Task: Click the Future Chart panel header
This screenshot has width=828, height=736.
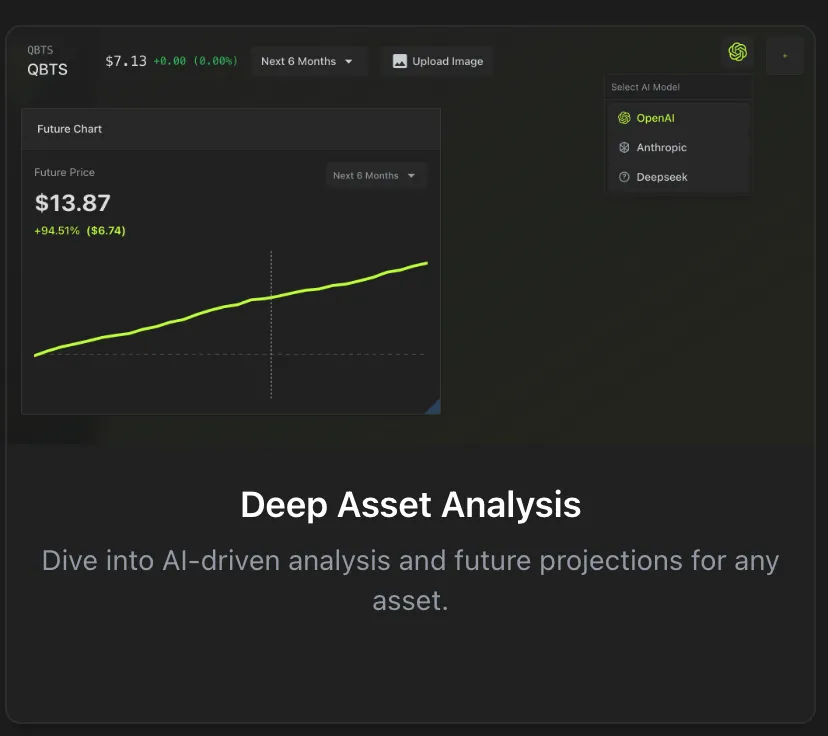Action: tap(231, 129)
